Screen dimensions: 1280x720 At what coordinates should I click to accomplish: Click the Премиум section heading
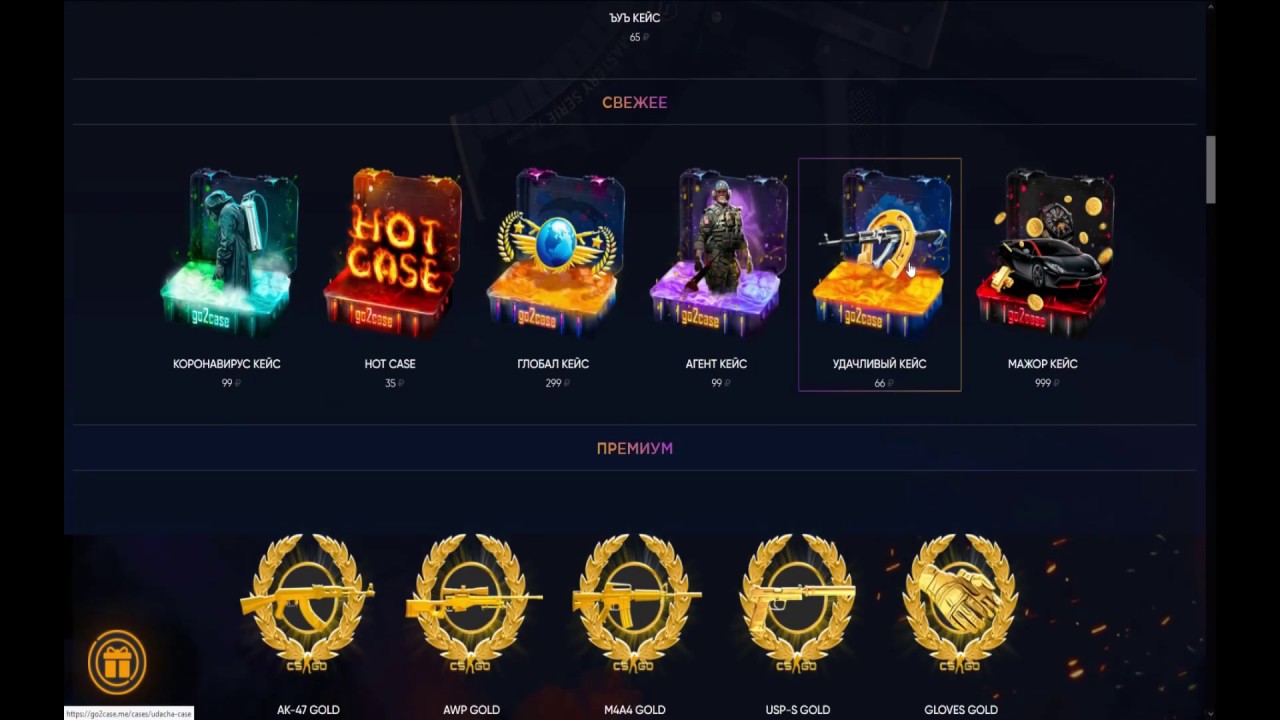coord(635,448)
